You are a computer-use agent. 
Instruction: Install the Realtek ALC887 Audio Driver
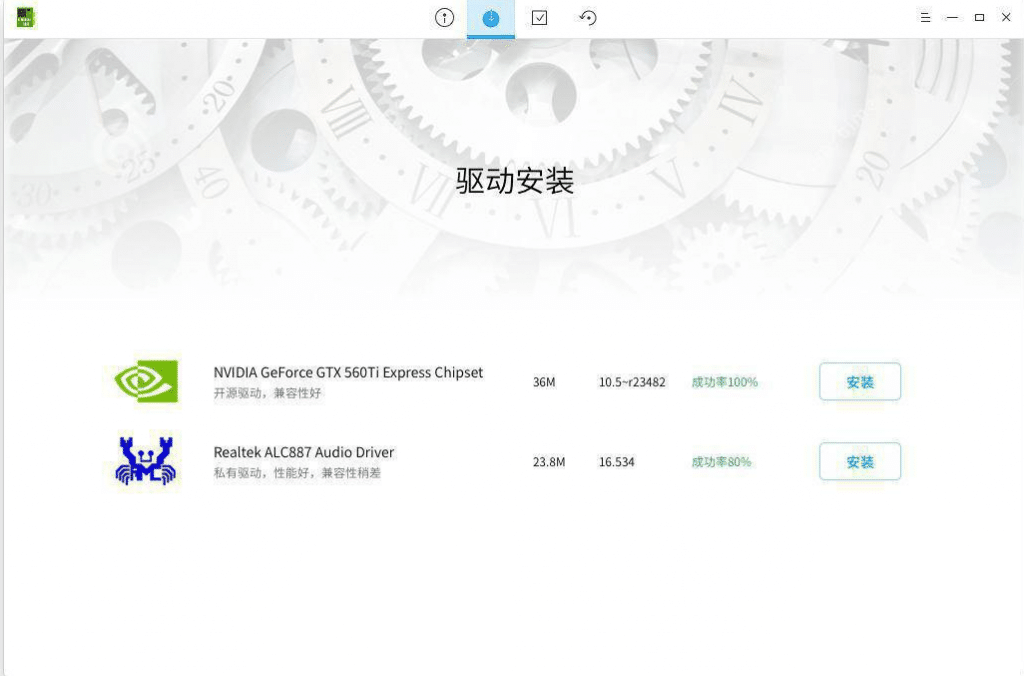click(859, 462)
